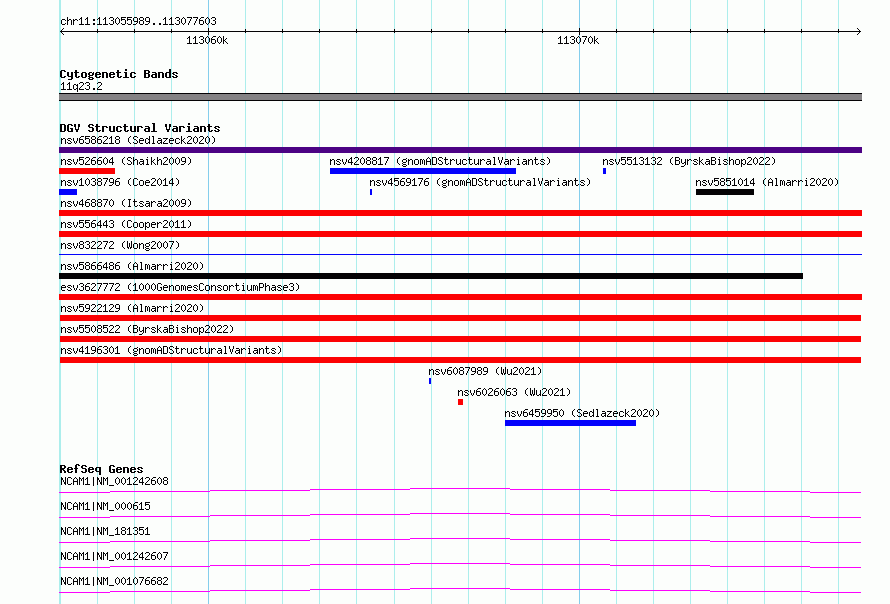
Task: Click the NCAM1|NM_001076682 transcript label
Action: 114,581
